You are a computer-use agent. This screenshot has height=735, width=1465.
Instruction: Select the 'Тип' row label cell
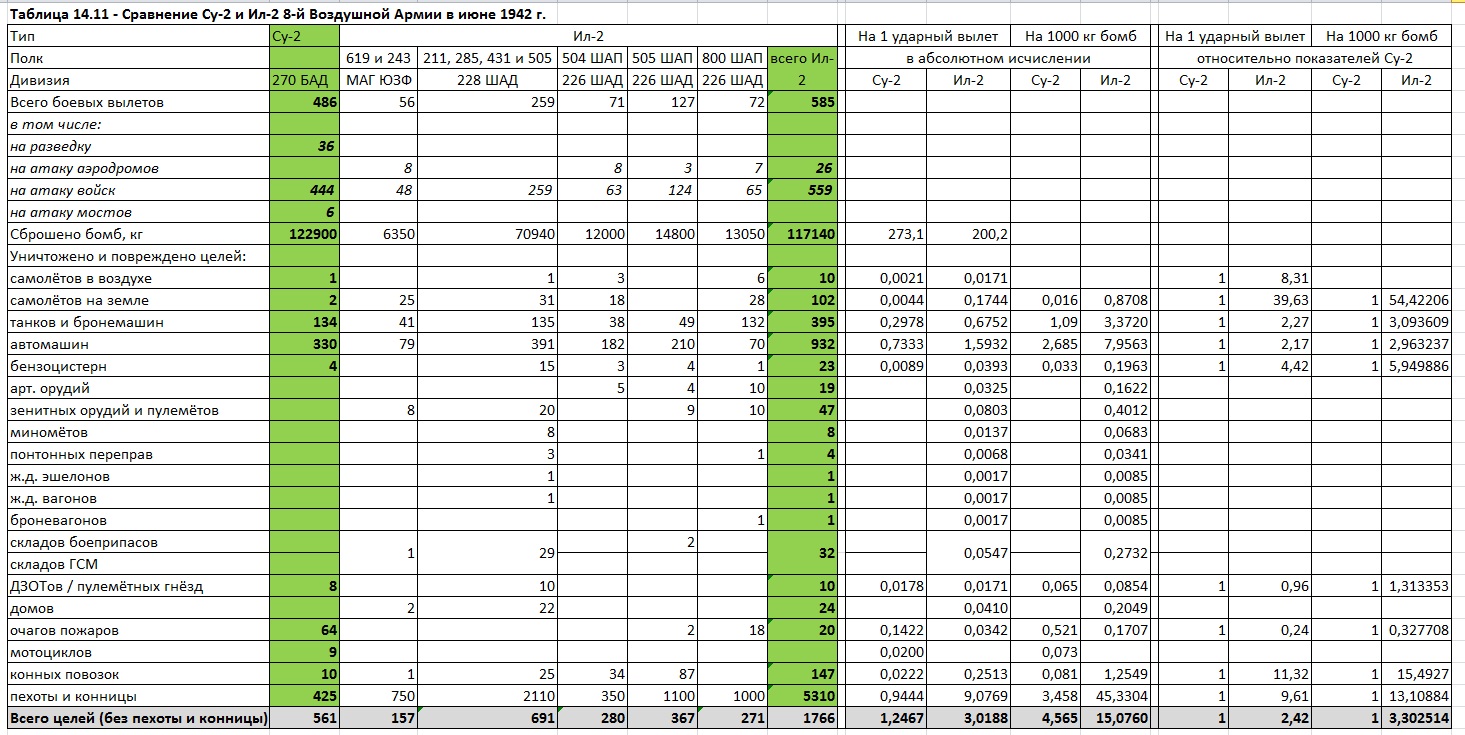click(138, 36)
